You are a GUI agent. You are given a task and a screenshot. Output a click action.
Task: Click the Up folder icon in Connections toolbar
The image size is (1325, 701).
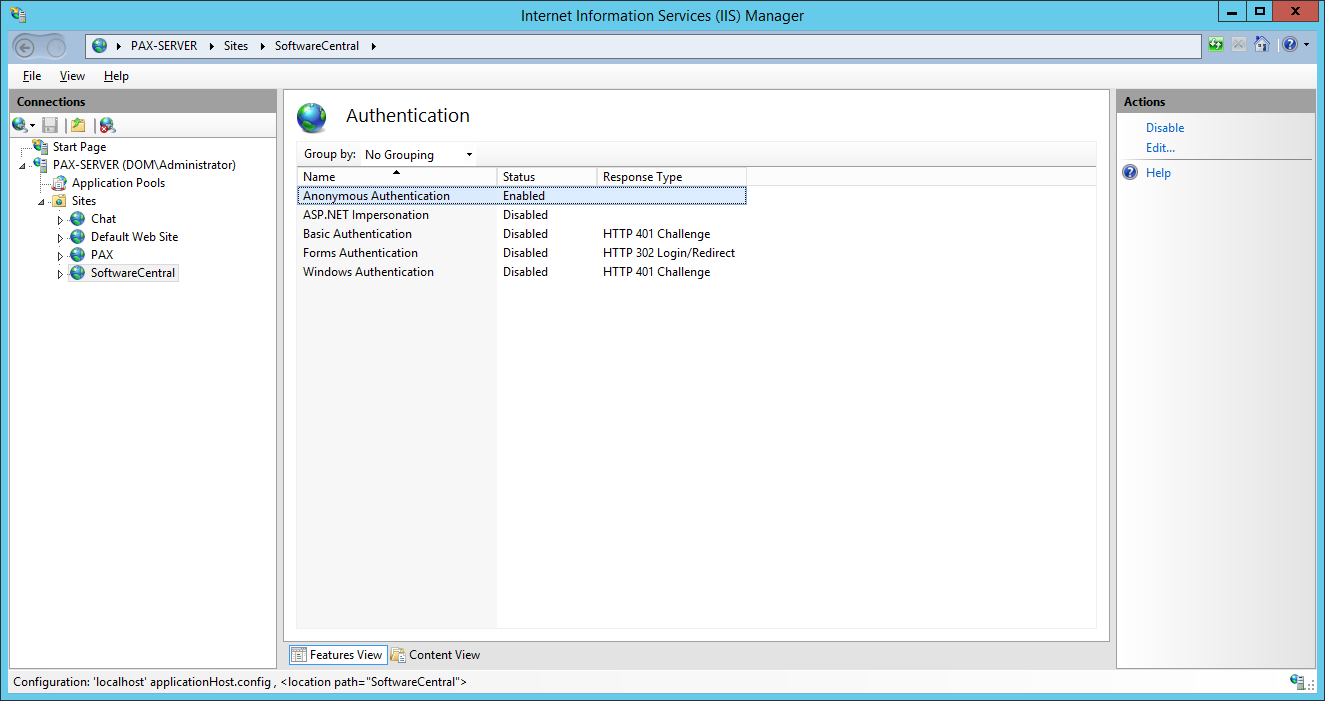pyautogui.click(x=78, y=125)
